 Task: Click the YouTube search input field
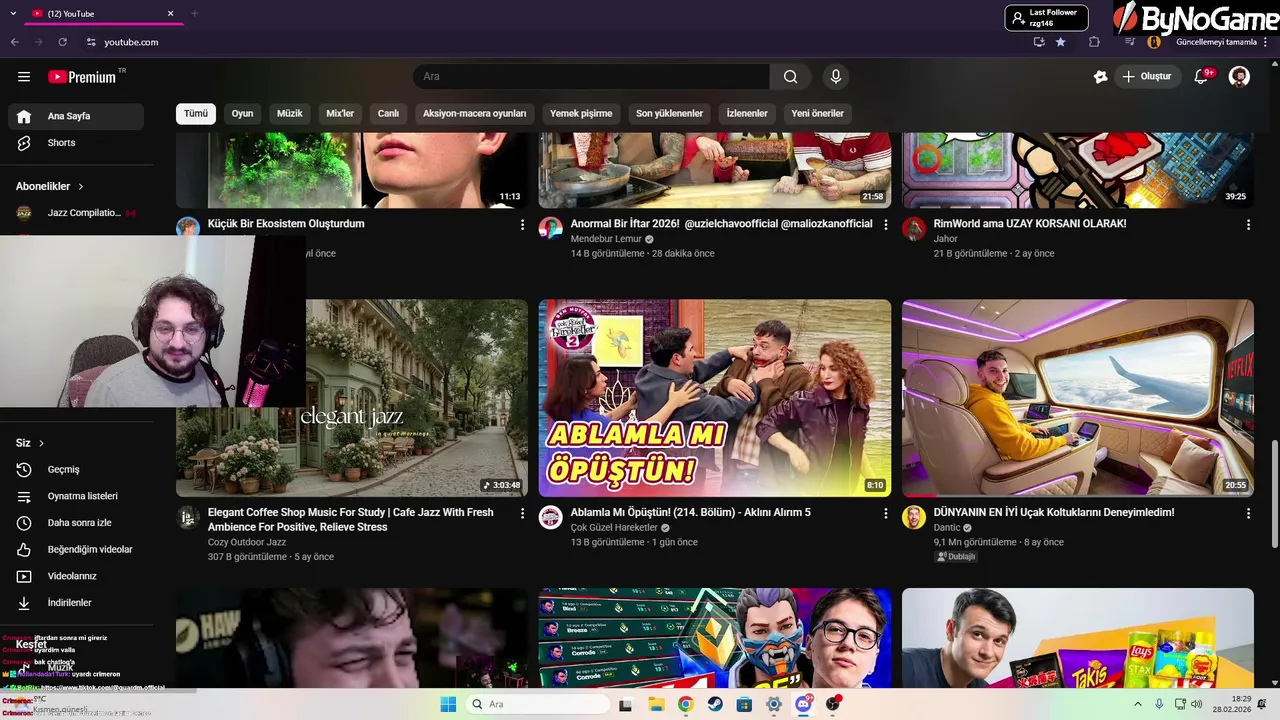(x=591, y=77)
